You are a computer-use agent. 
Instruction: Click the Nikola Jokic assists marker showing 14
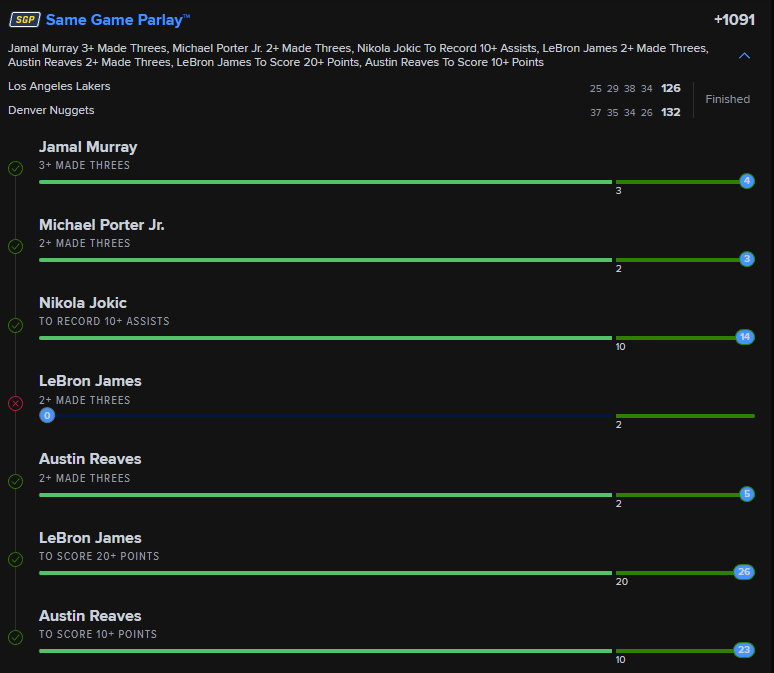coord(745,337)
